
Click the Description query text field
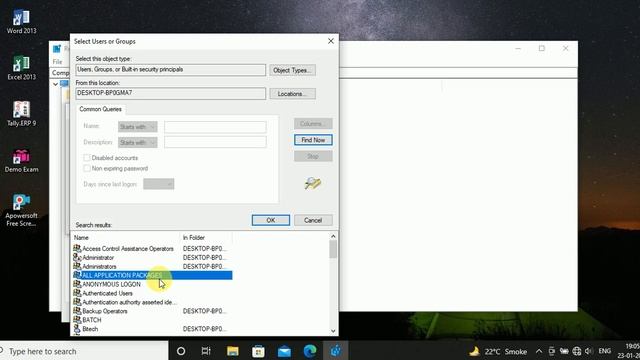(215, 142)
